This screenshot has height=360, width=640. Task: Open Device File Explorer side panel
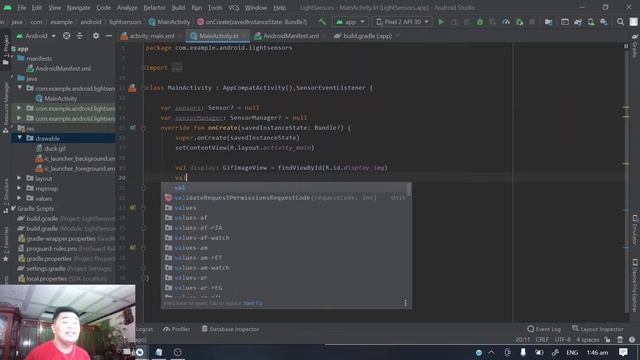(x=635, y=286)
